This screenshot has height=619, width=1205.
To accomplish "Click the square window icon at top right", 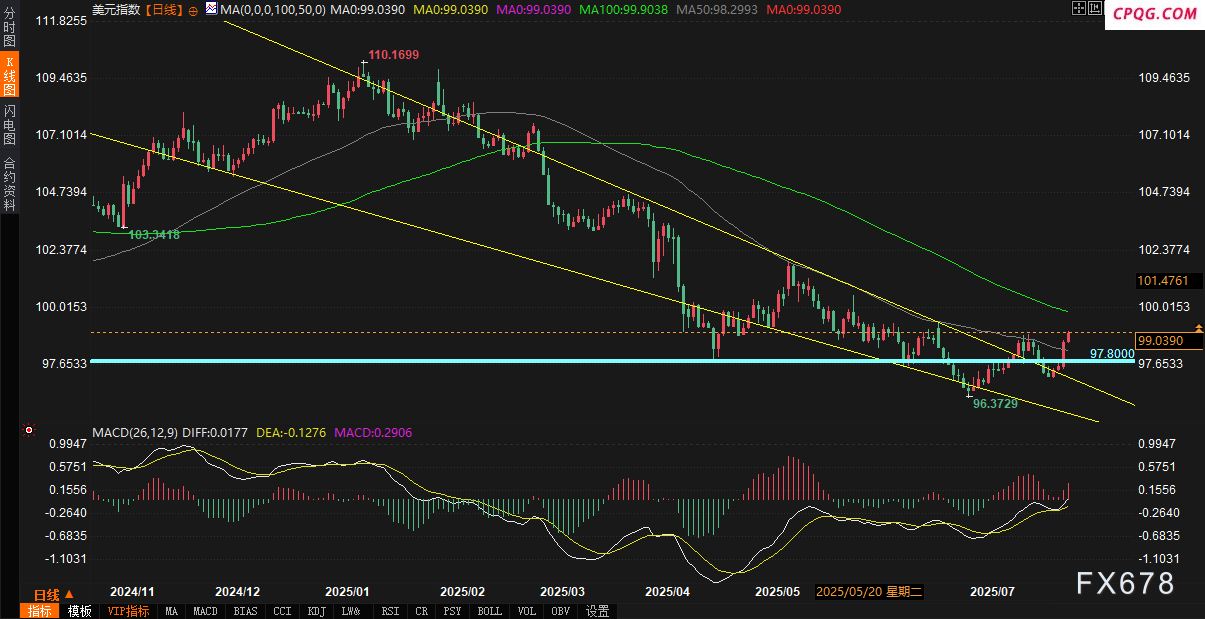I will pos(1096,9).
